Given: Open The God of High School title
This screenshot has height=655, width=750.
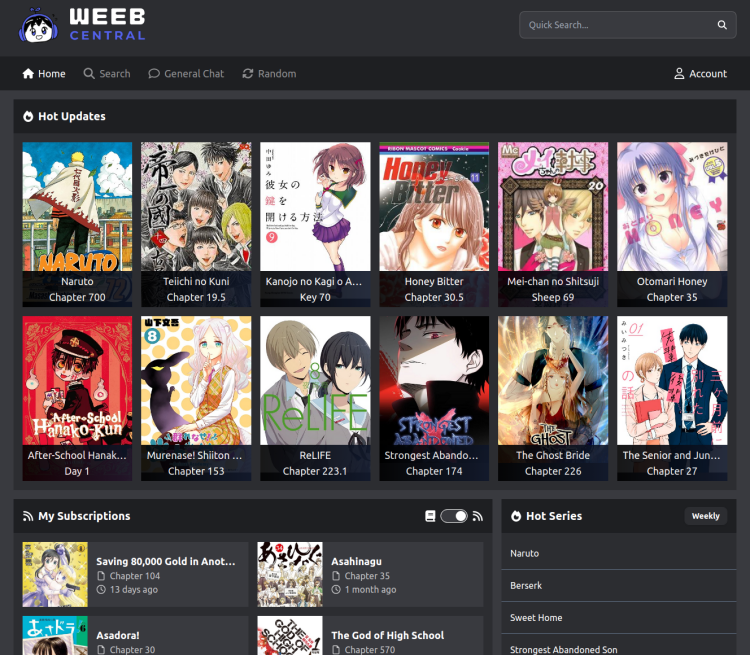Looking at the screenshot, I should click(x=387, y=635).
